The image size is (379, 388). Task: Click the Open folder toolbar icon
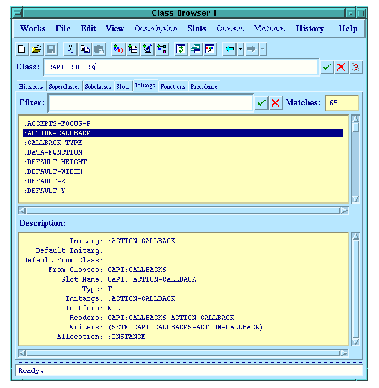[x=36, y=49]
